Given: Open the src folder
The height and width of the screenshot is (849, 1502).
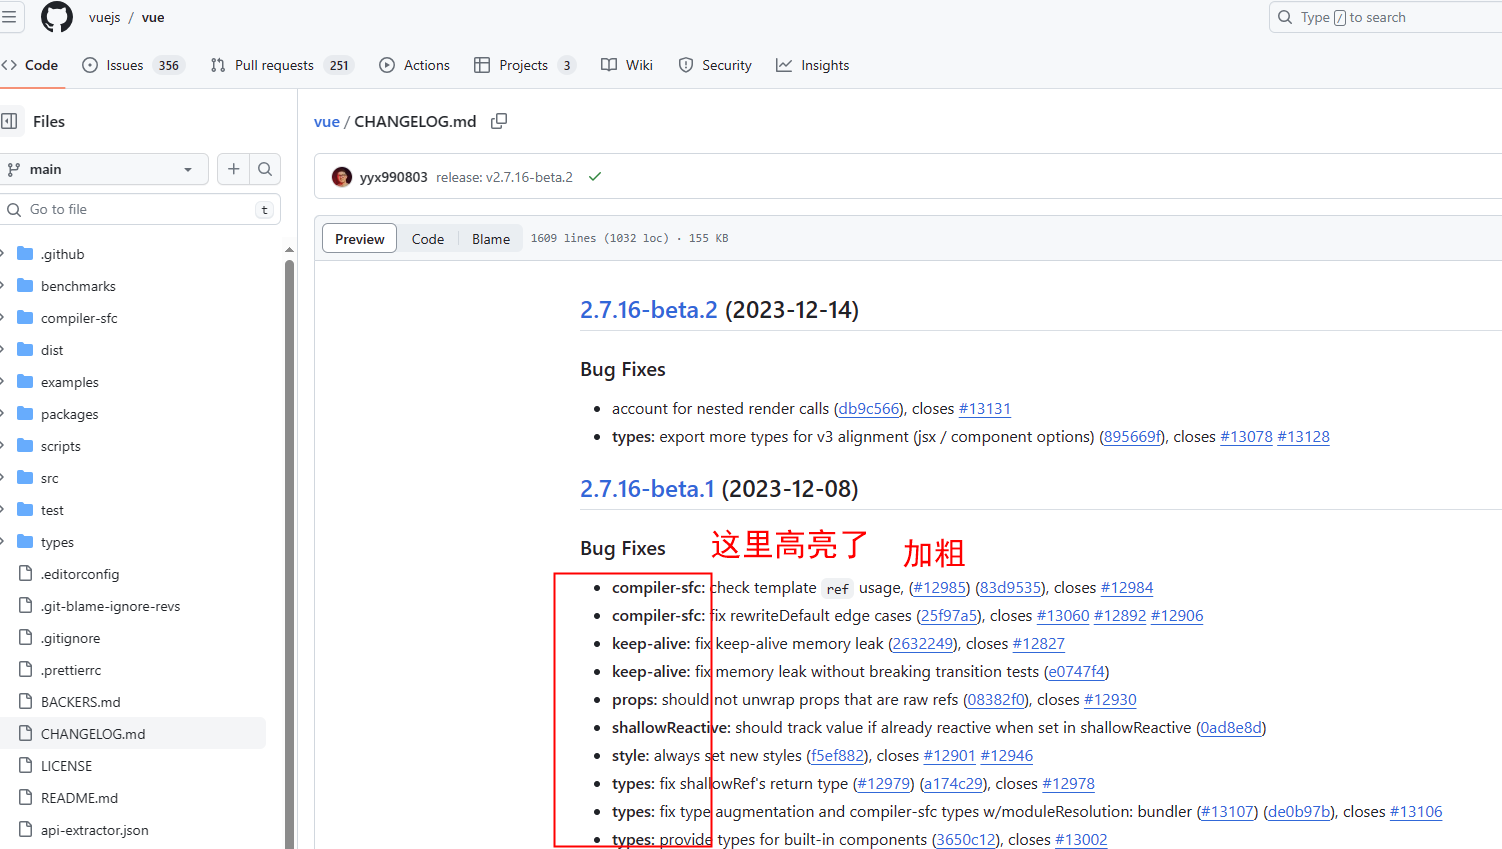Looking at the screenshot, I should [50, 478].
